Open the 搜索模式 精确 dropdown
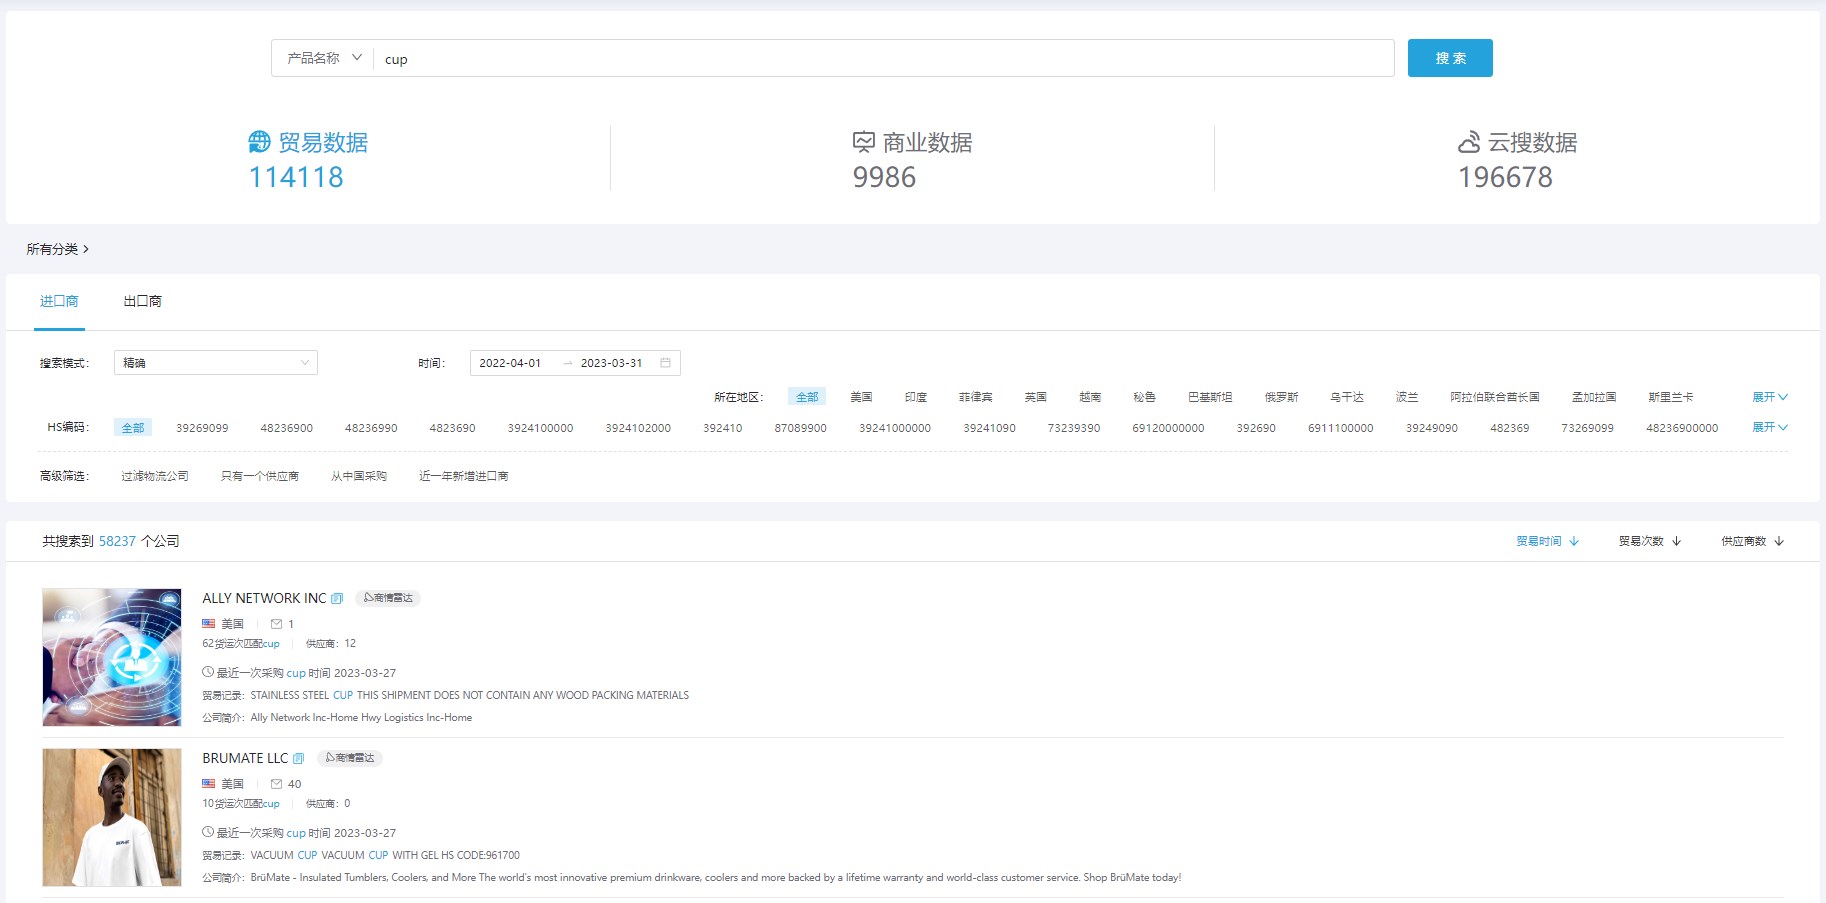 pos(216,363)
